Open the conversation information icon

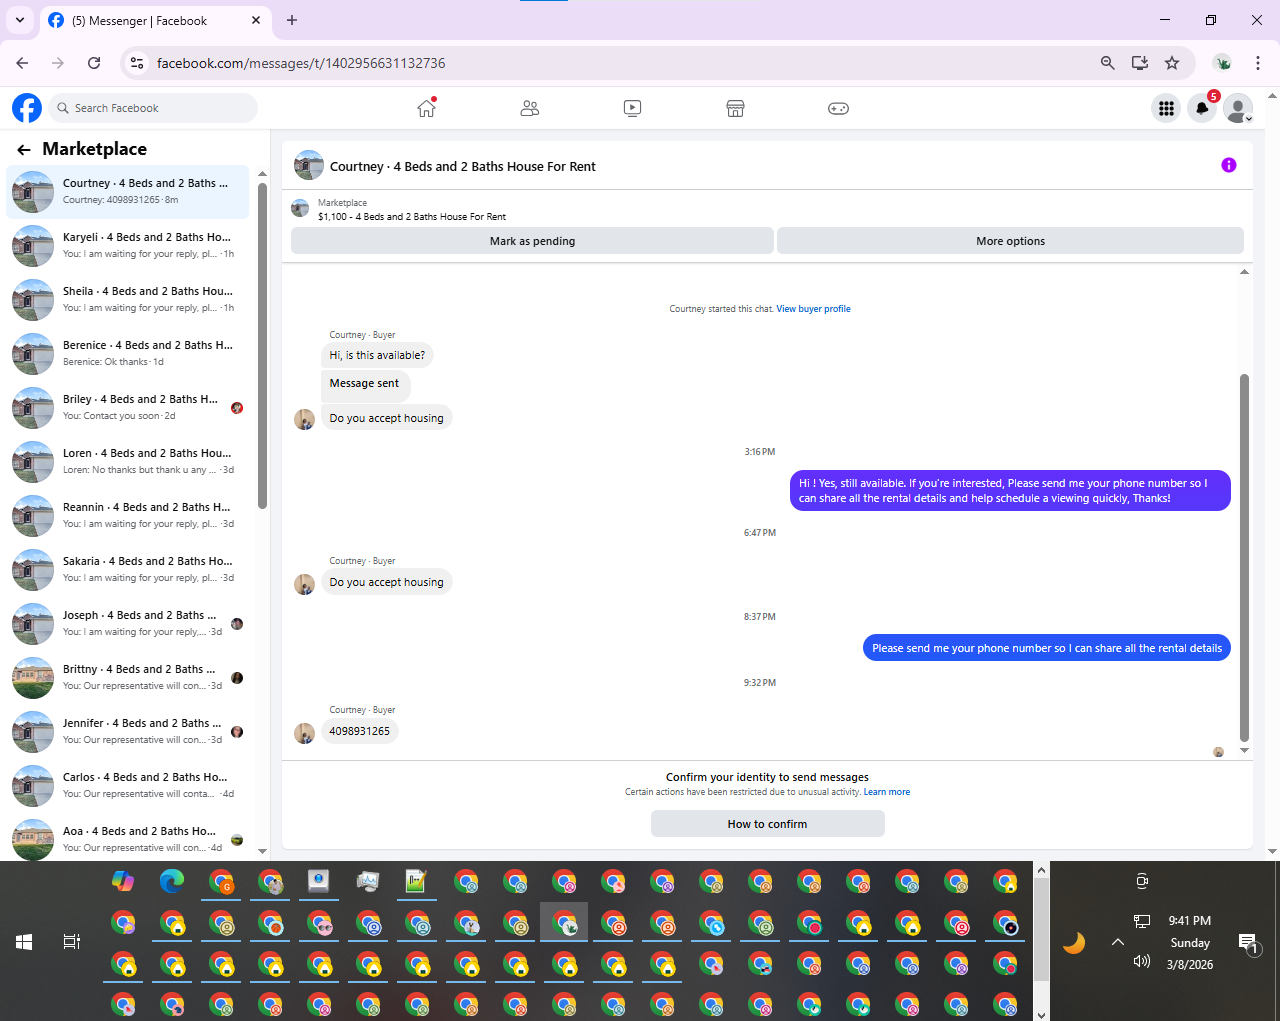pos(1229,165)
